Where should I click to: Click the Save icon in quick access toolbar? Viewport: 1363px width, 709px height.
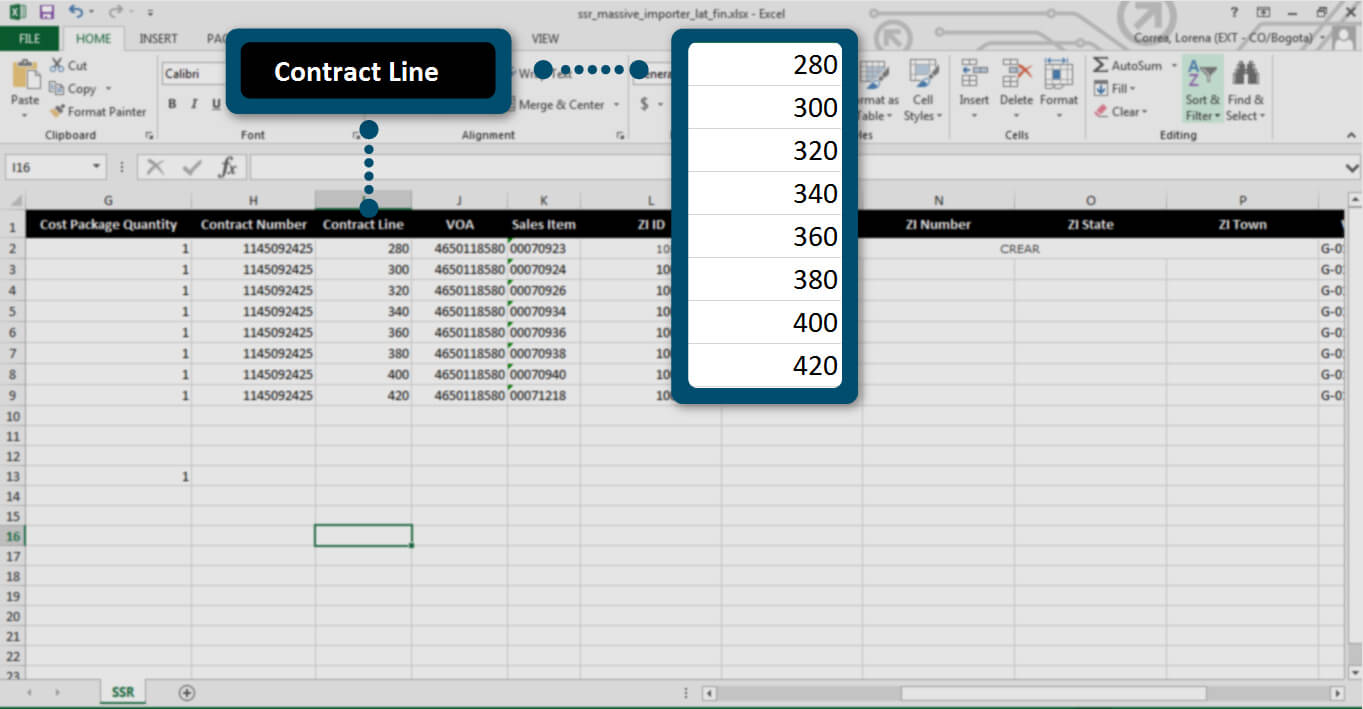click(x=46, y=12)
